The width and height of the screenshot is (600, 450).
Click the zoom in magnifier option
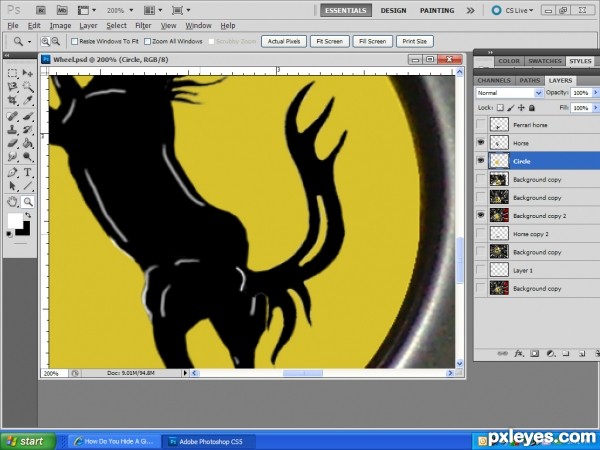coord(45,41)
